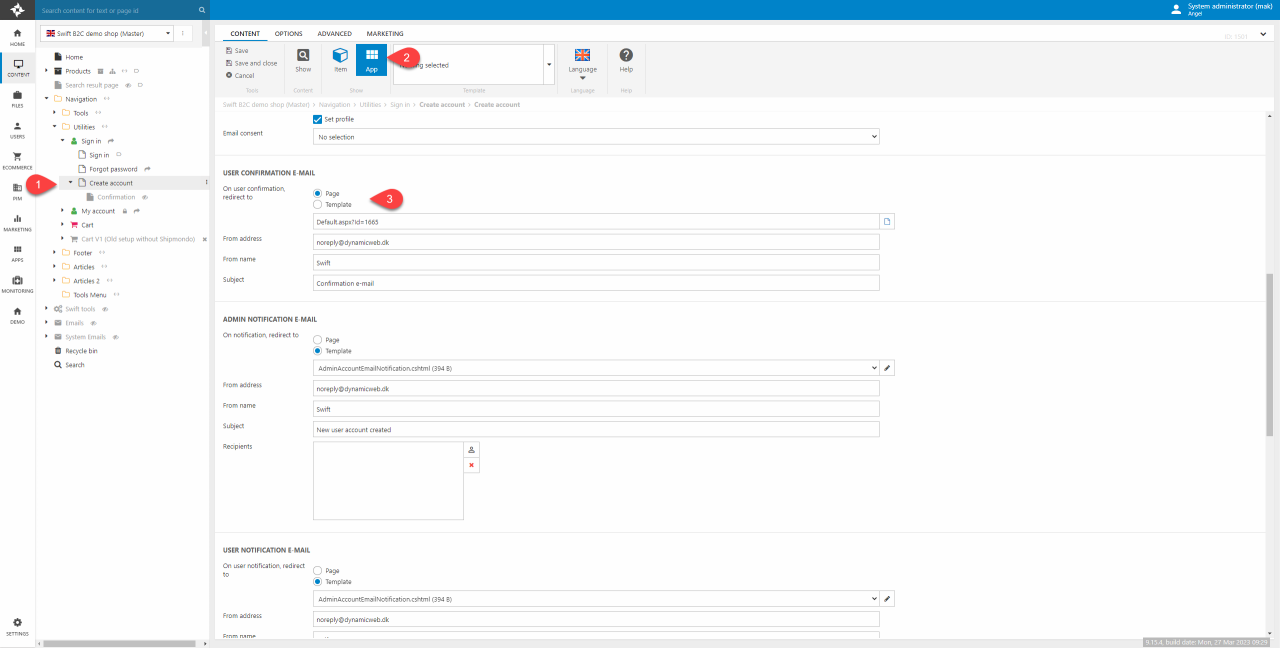Image resolution: width=1280 pixels, height=648 pixels.
Task: Expand the Footer tree node
Action: click(54, 253)
